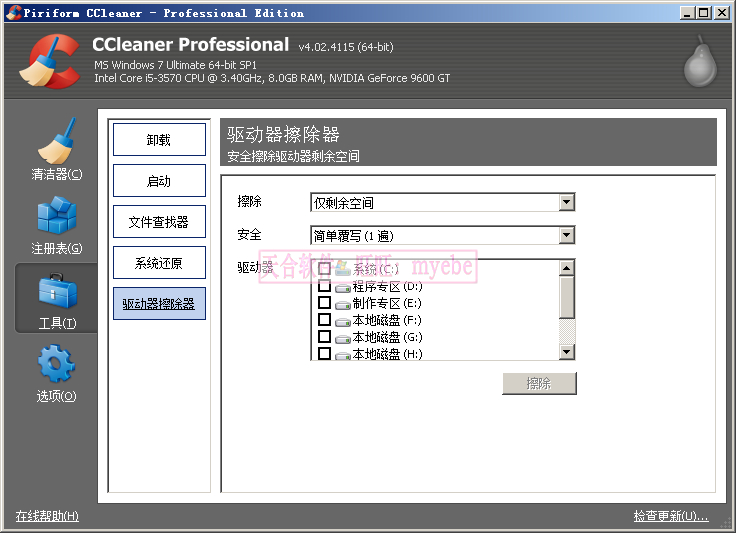Open the 文件查找器 (File Finder) tab

click(159, 221)
